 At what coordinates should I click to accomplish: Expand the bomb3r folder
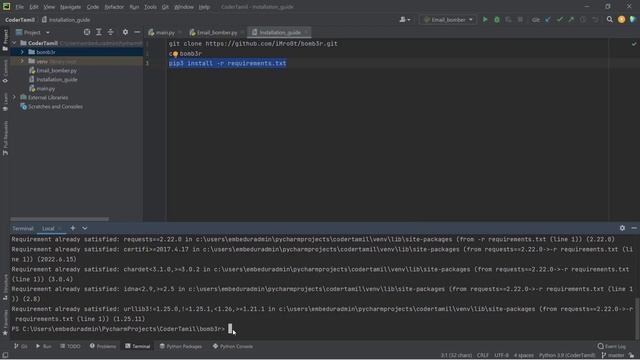(x=22, y=52)
